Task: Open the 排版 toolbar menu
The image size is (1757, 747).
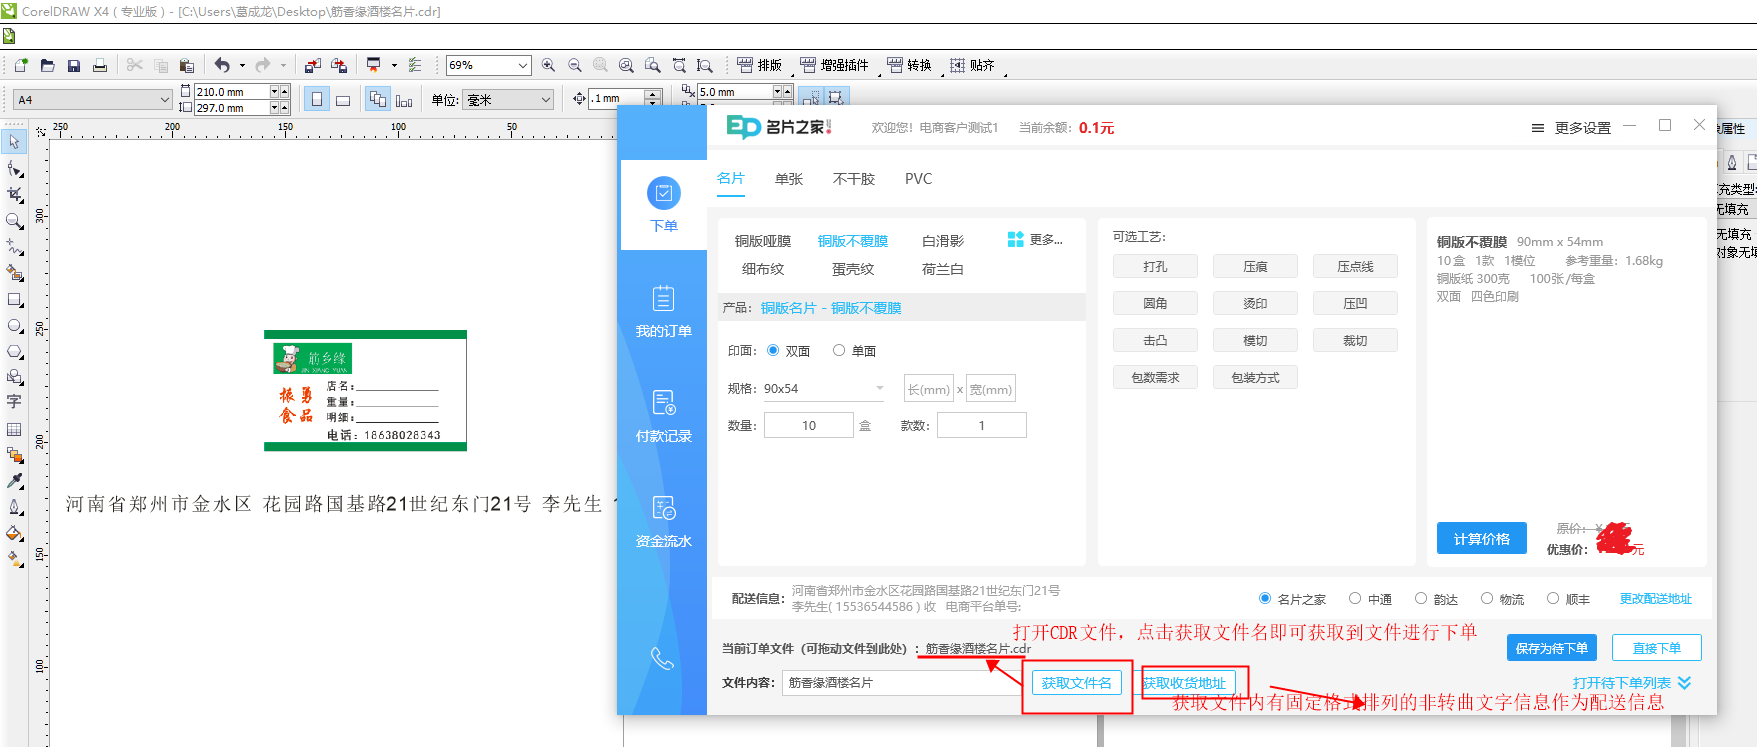Action: (x=760, y=66)
